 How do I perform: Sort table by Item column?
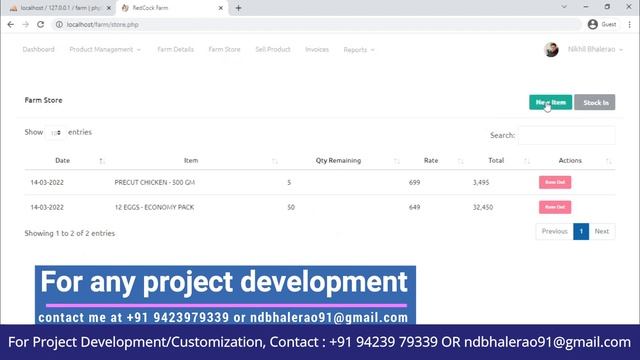tap(191, 160)
